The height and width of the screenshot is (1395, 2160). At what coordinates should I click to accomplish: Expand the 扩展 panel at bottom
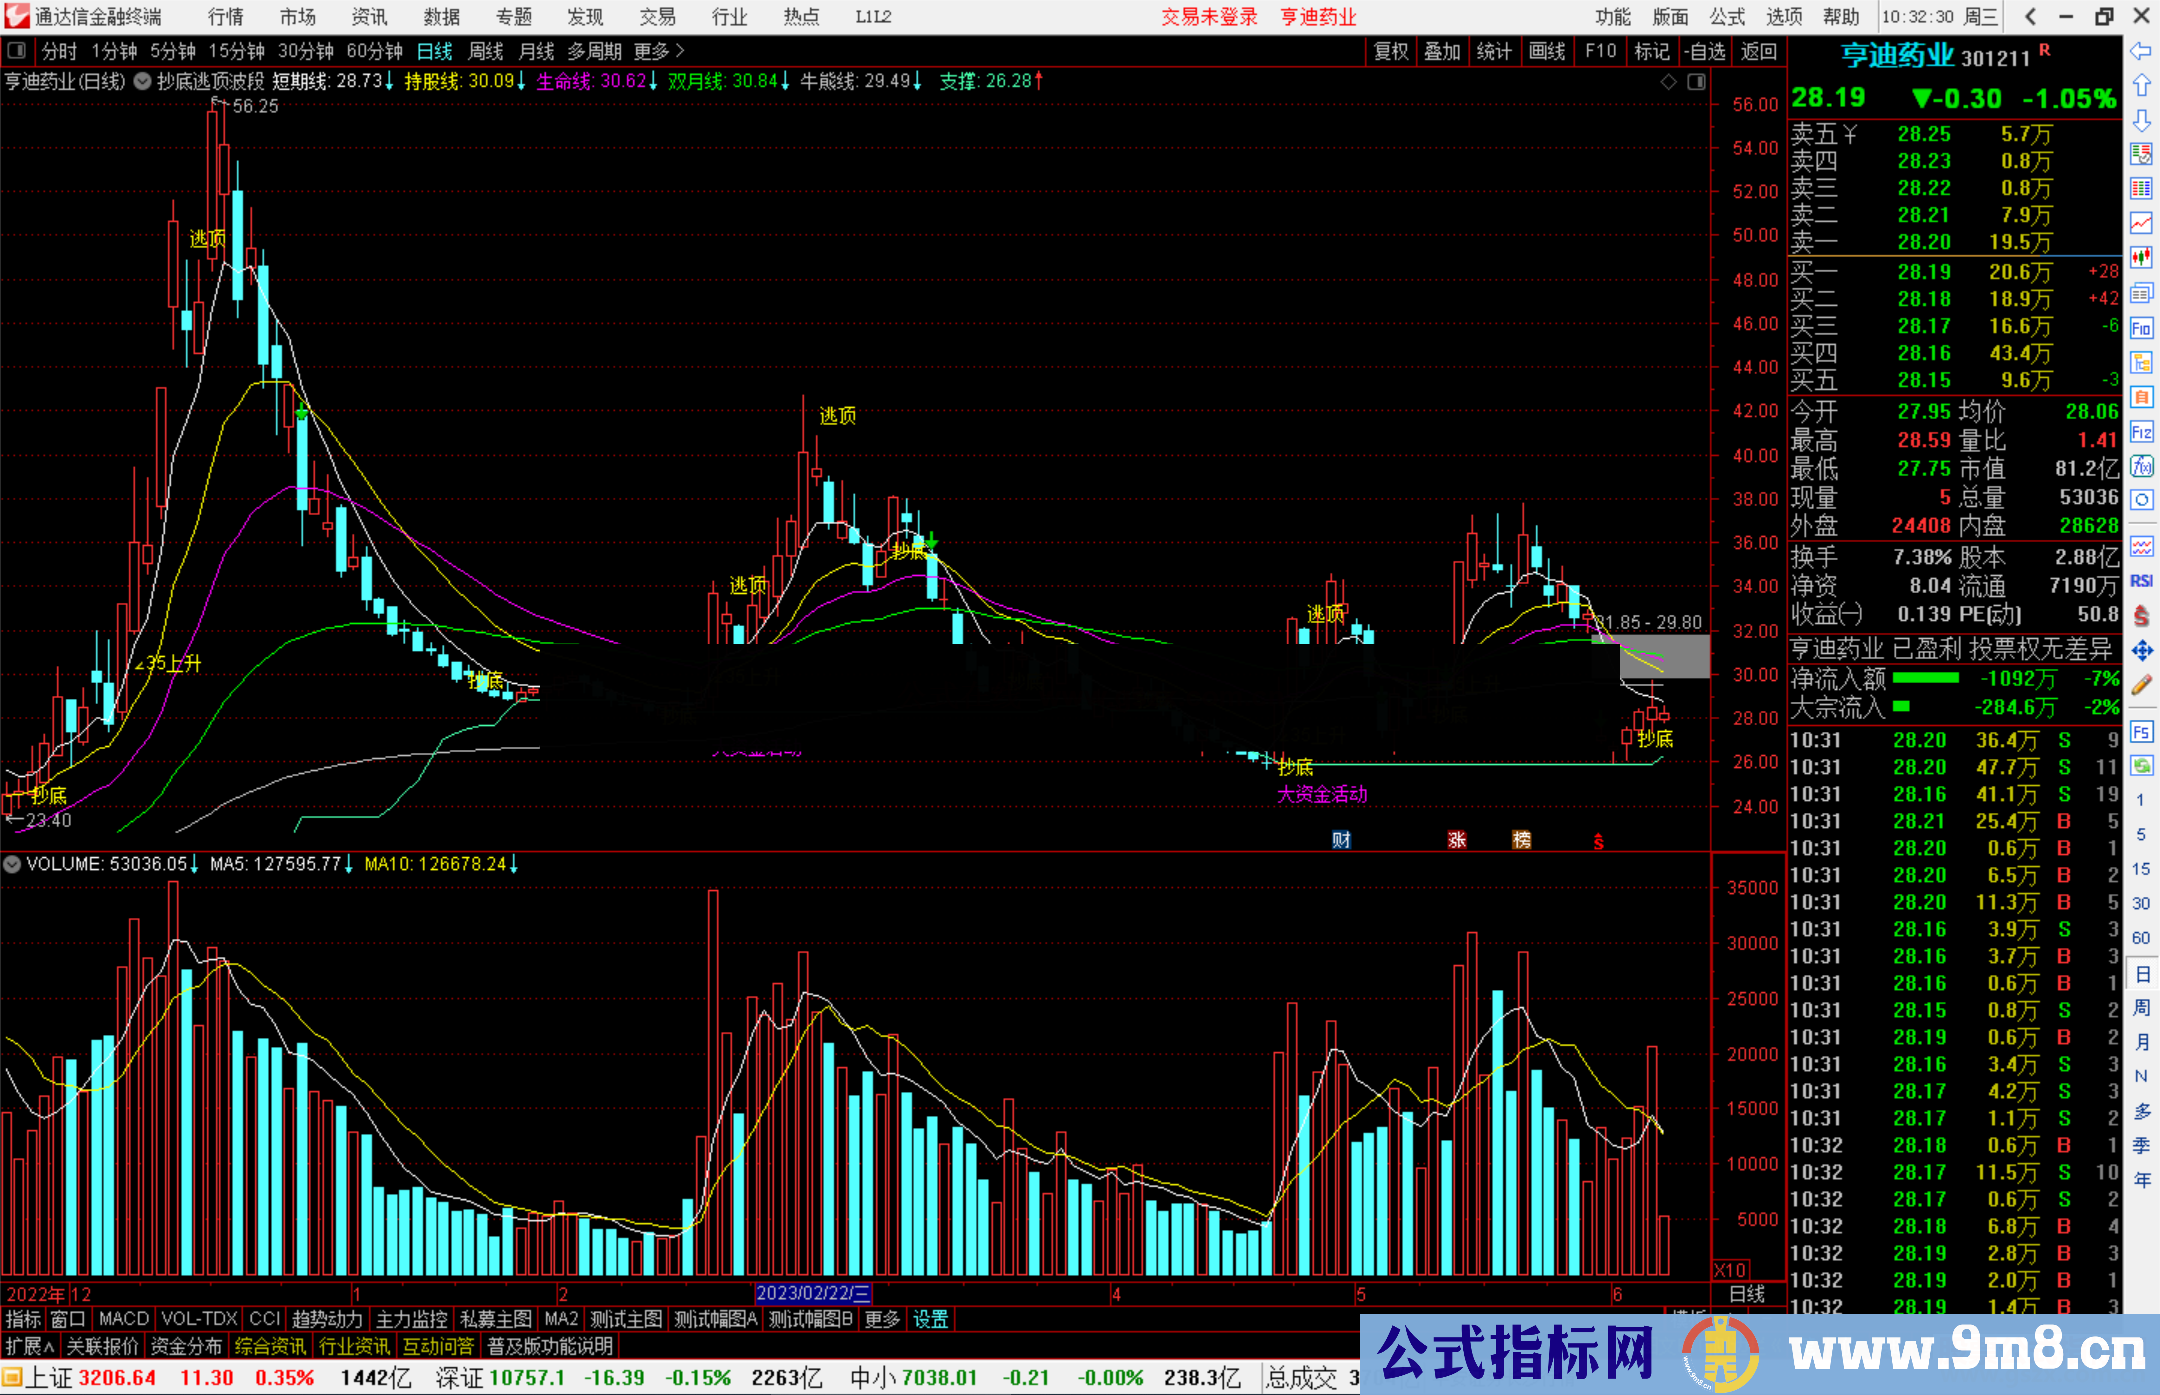coord(30,1346)
